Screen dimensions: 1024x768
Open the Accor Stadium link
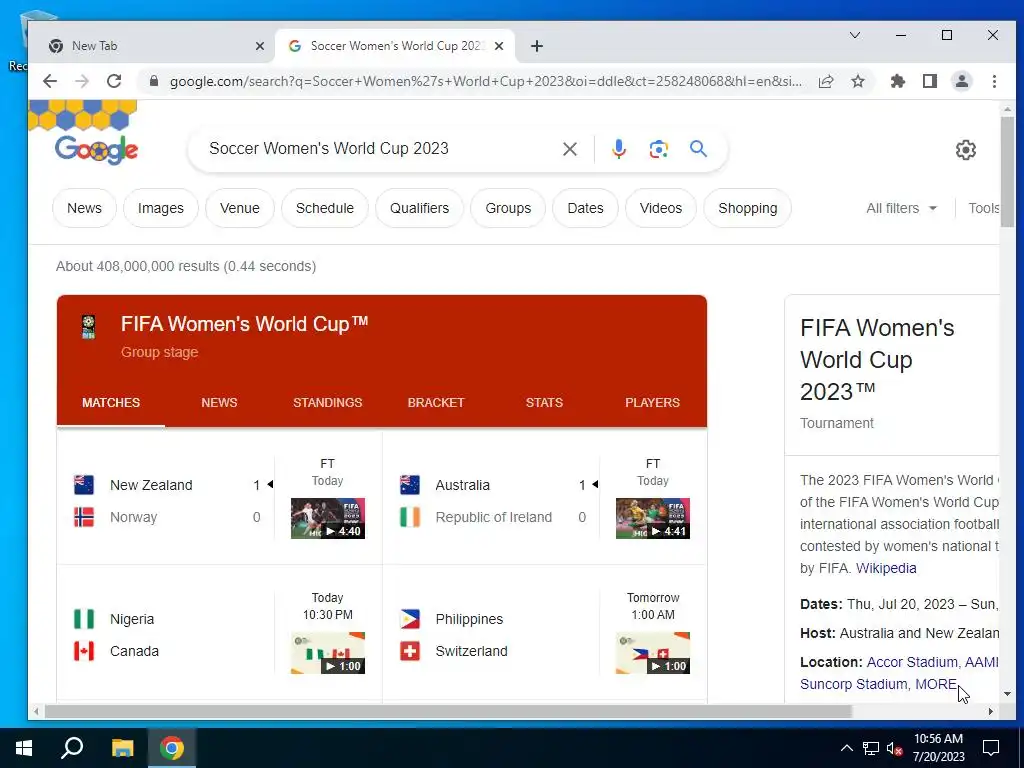912,662
